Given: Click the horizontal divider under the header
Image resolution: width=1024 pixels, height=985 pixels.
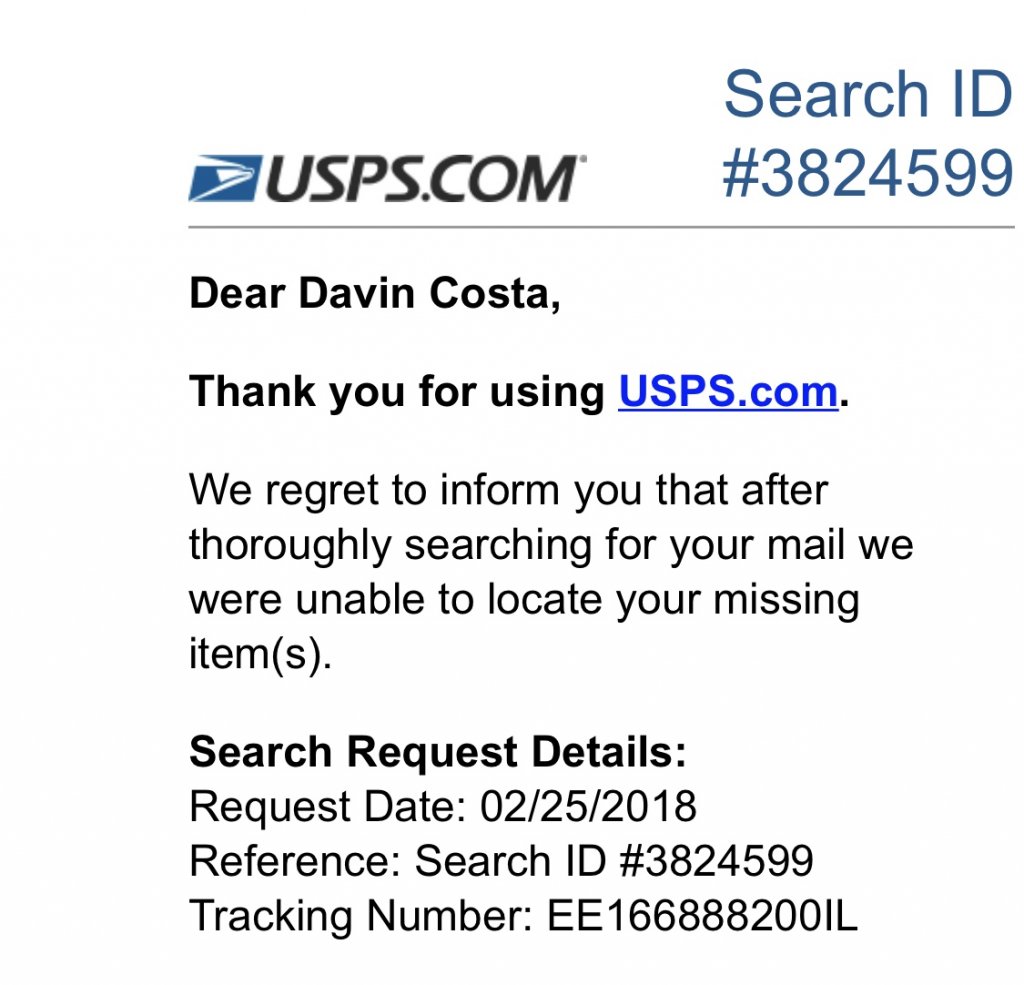Looking at the screenshot, I should click(600, 227).
